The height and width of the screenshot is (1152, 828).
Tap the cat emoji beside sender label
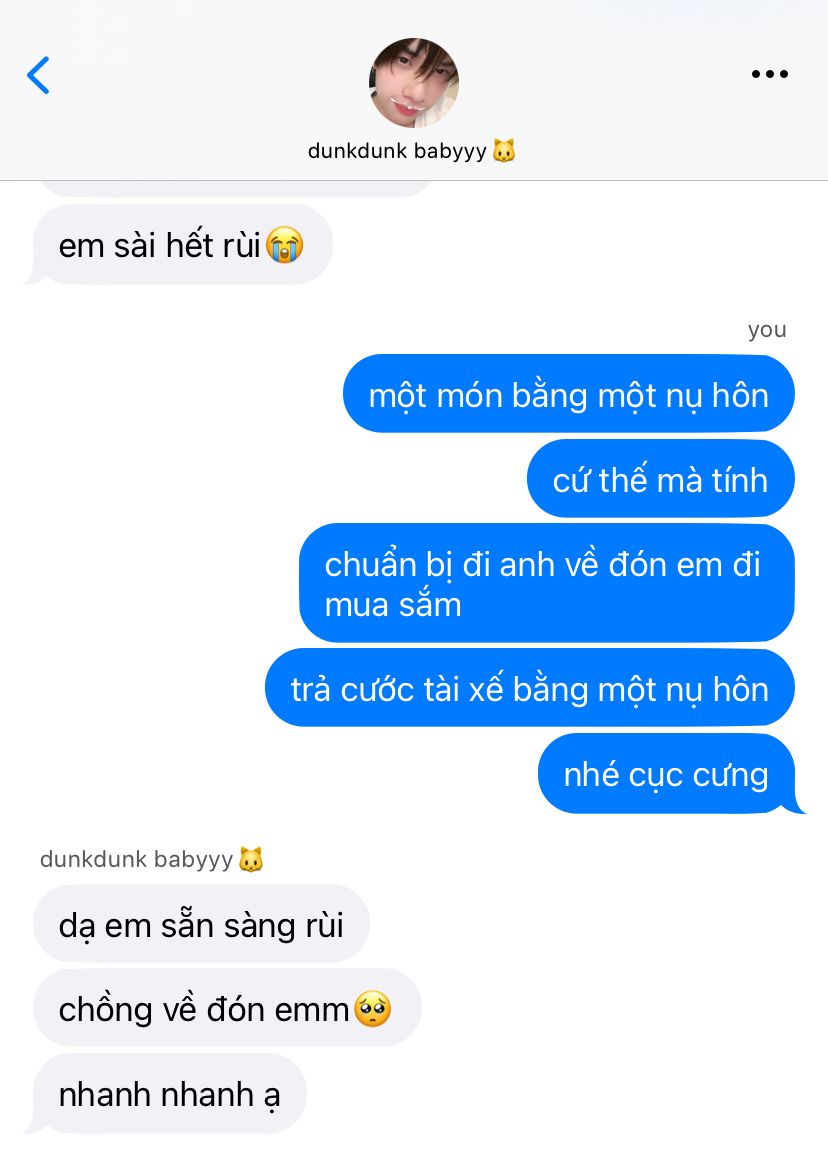[x=251, y=859]
